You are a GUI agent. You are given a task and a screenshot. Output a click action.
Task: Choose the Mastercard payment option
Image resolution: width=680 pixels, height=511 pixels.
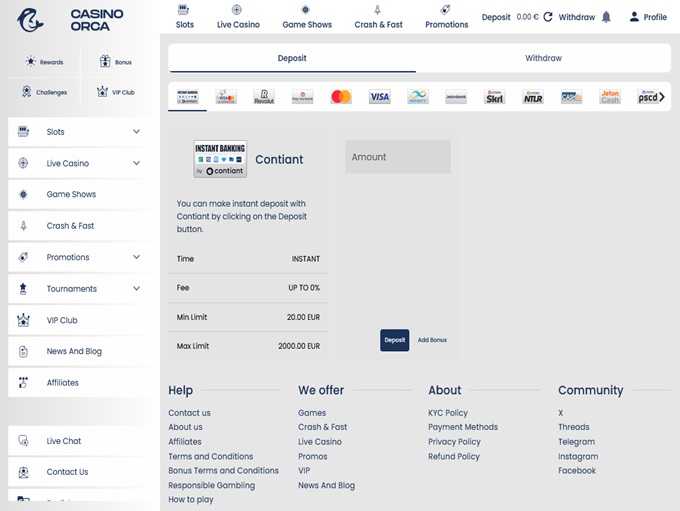pos(341,97)
